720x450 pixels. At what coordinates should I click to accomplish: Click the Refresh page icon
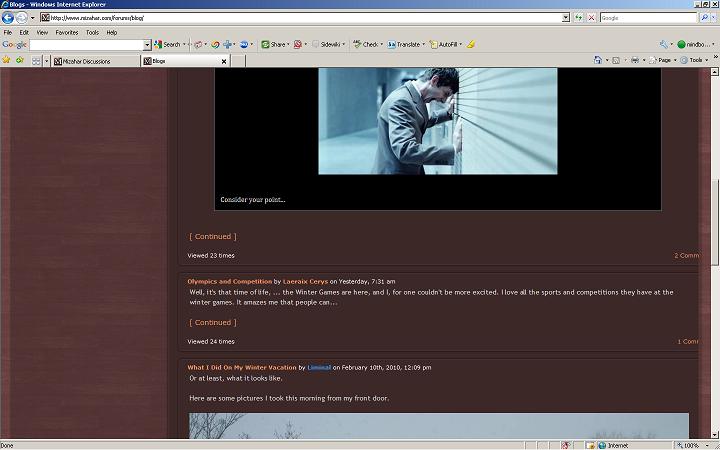(579, 18)
